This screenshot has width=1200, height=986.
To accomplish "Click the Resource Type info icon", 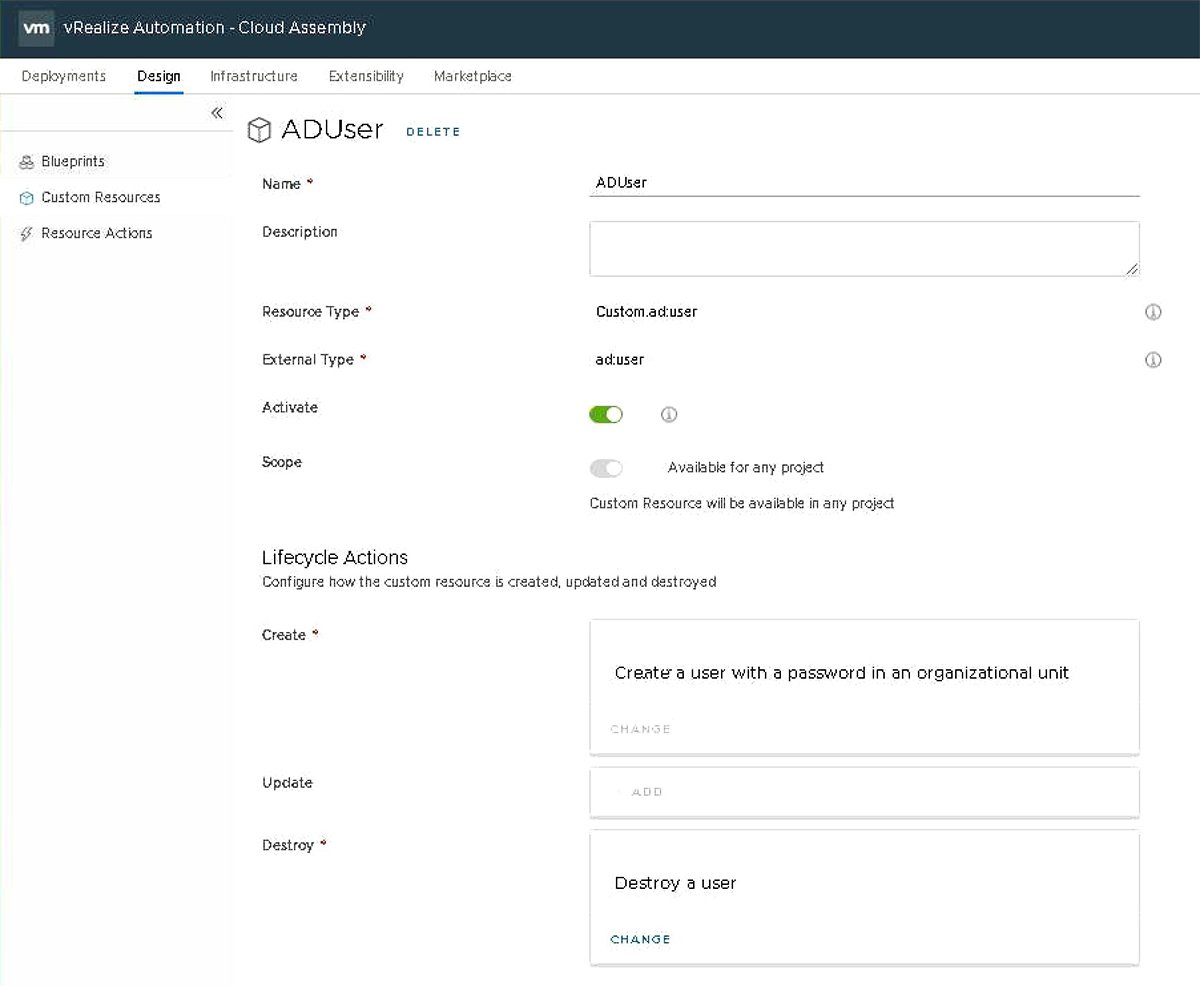I will (x=1153, y=312).
